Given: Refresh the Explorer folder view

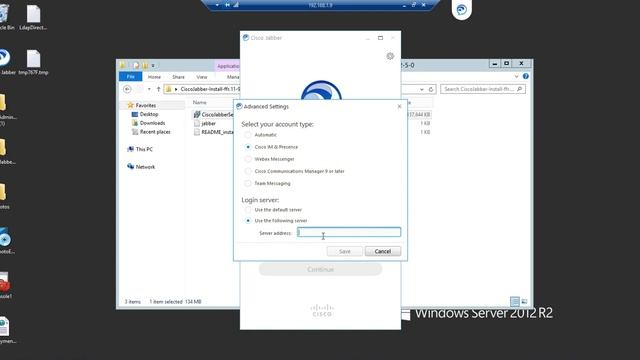Looking at the screenshot, I should (x=431, y=89).
